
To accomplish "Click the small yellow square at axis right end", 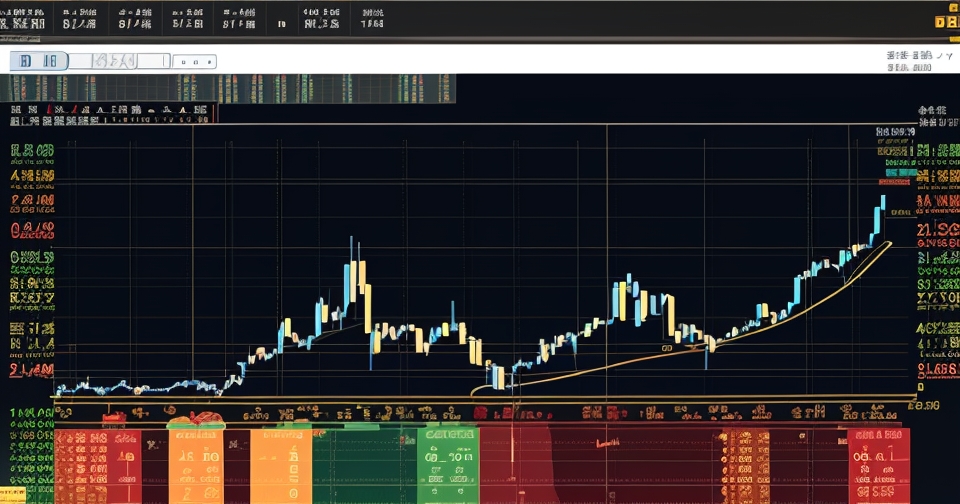I will coord(920,387).
